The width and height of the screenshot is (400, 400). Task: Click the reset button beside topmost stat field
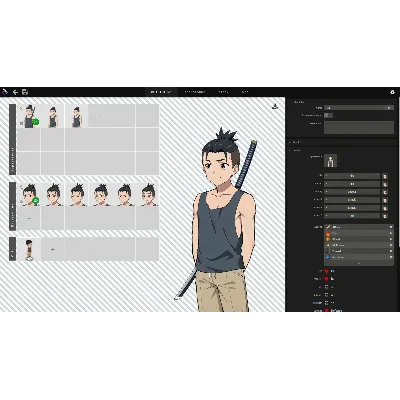[385, 176]
